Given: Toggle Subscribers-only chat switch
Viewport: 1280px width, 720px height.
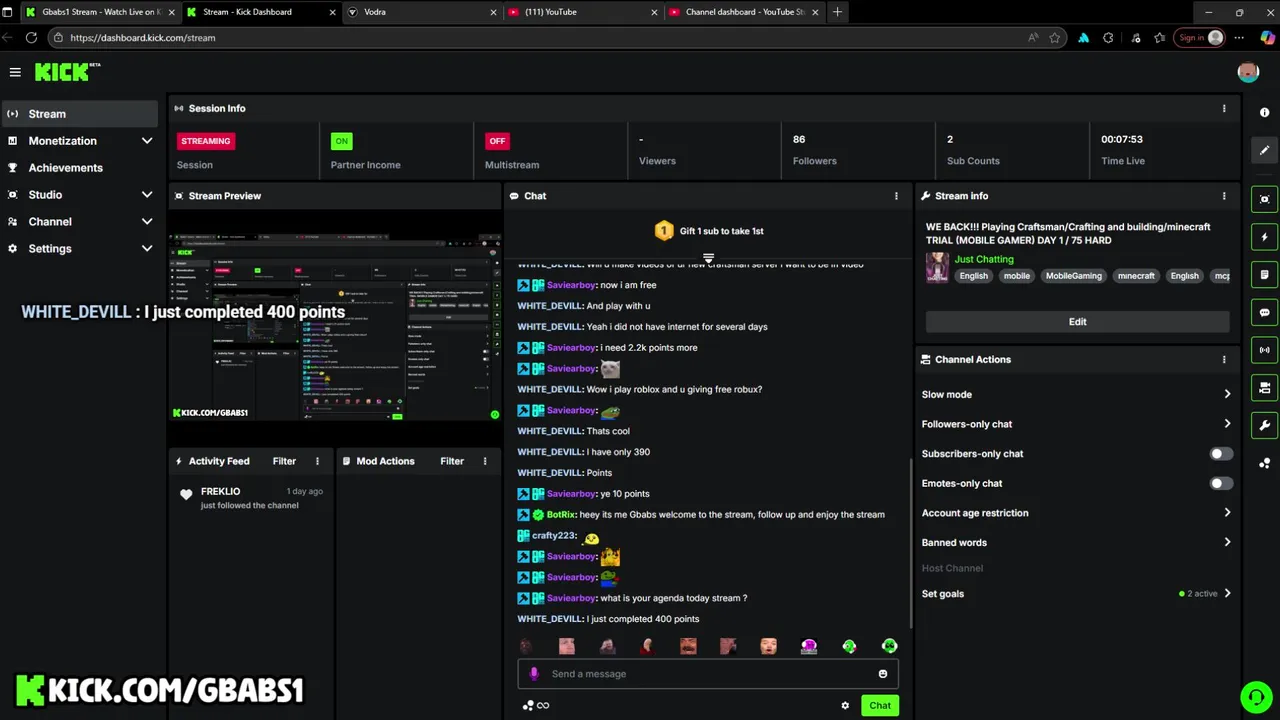Looking at the screenshot, I should point(1220,454).
